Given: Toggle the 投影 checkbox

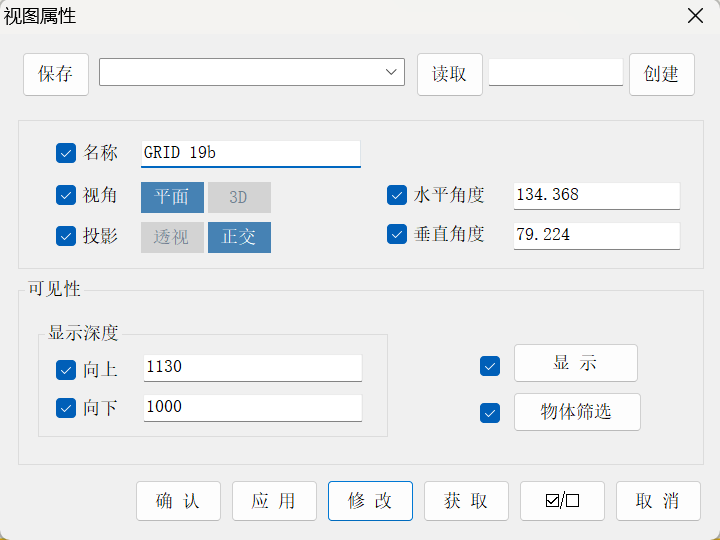Looking at the screenshot, I should [66, 236].
